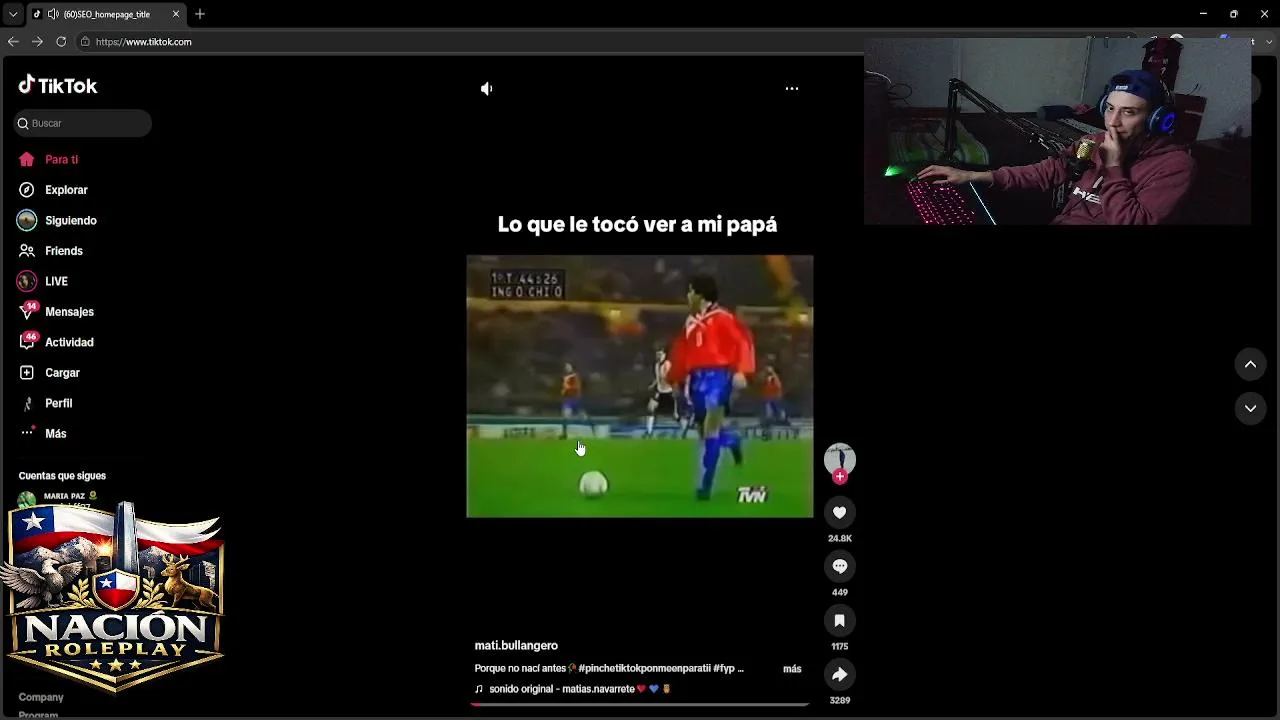The image size is (1280, 720).
Task: Expand the caption with 'más'
Action: click(792, 669)
